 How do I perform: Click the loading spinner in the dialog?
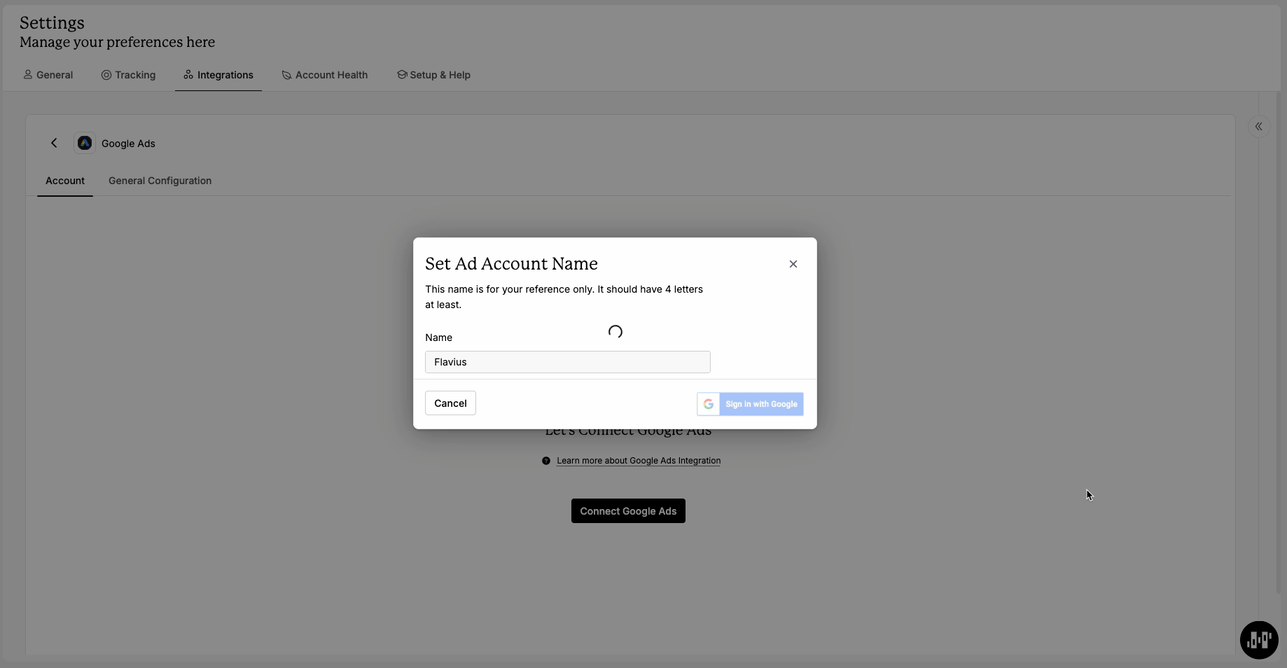click(615, 332)
